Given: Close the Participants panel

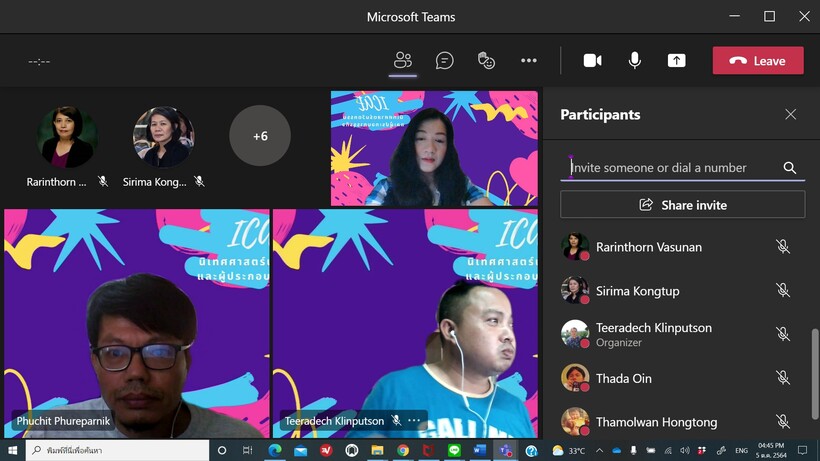Looking at the screenshot, I should click(x=790, y=114).
